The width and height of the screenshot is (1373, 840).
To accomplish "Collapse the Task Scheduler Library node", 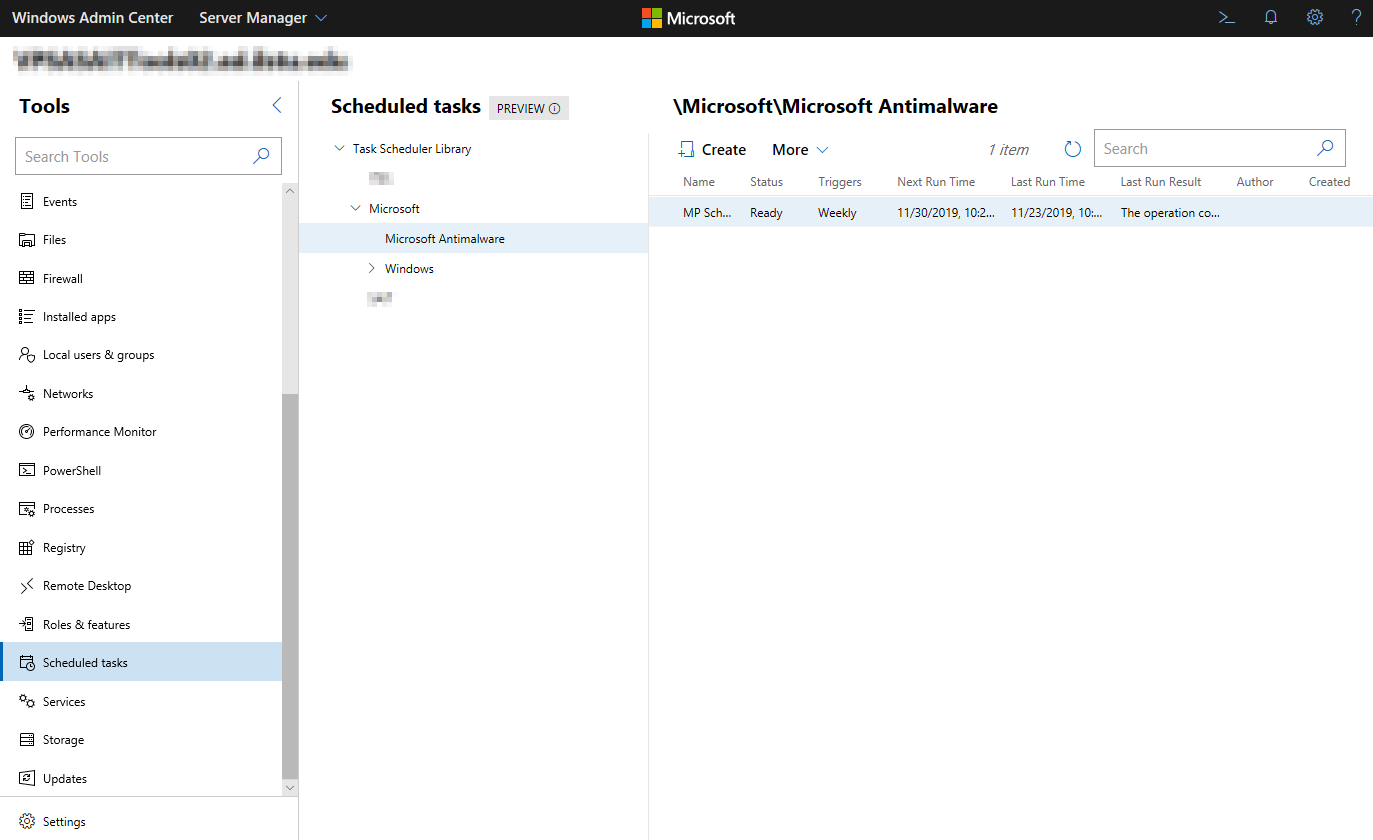I will pos(339,149).
